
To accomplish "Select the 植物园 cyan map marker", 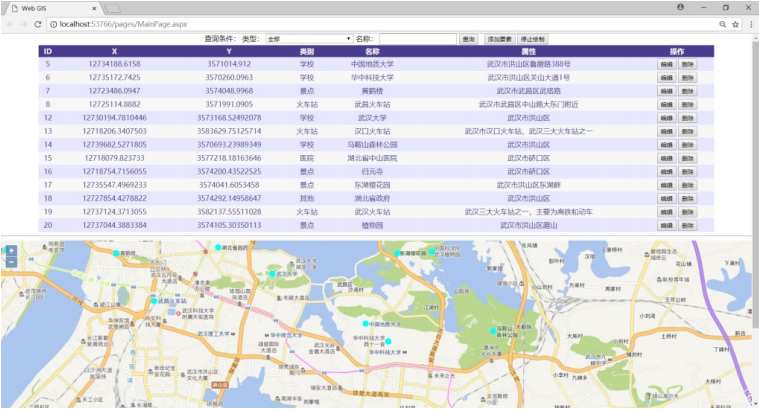I will [432, 252].
